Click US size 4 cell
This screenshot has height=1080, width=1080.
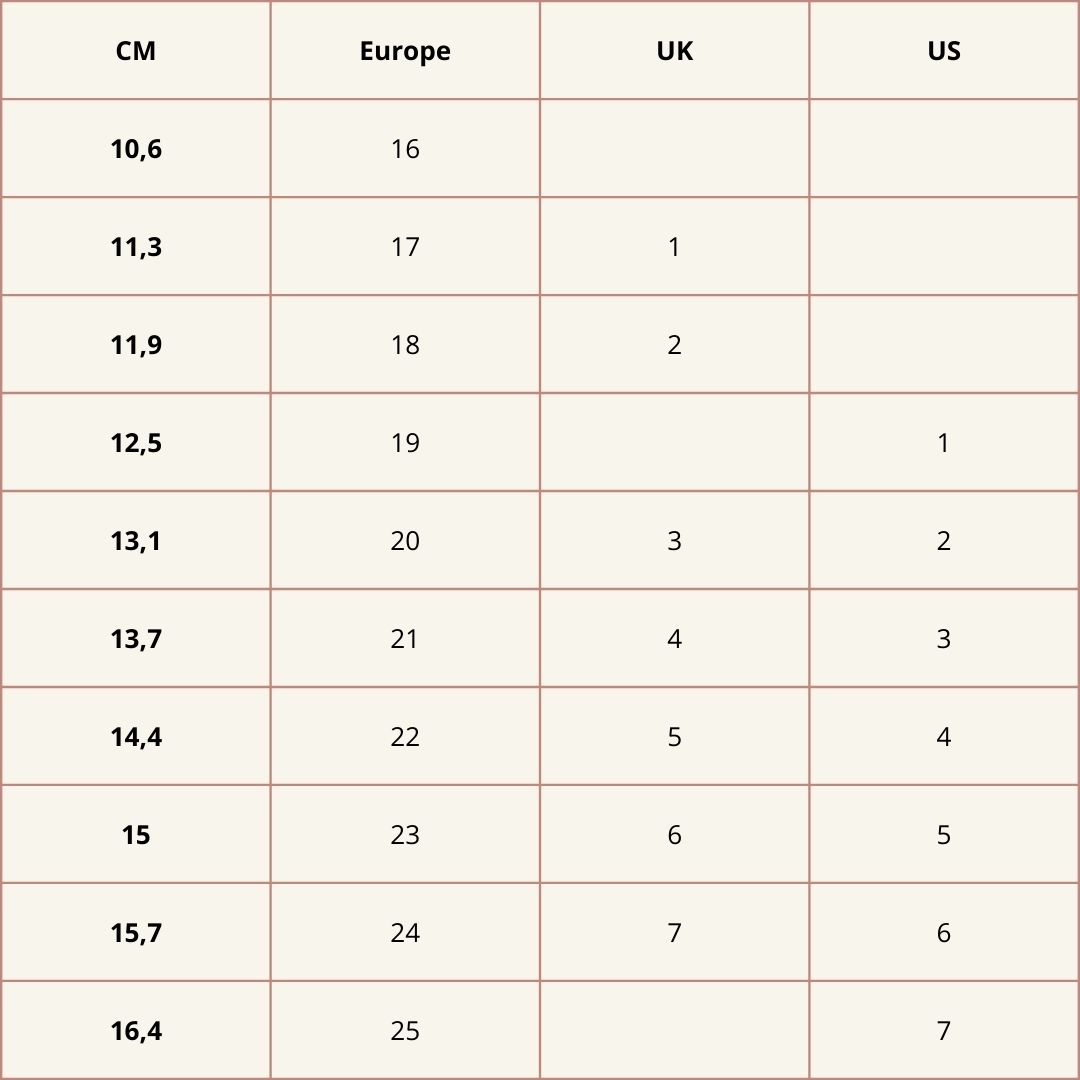pyautogui.click(x=943, y=737)
